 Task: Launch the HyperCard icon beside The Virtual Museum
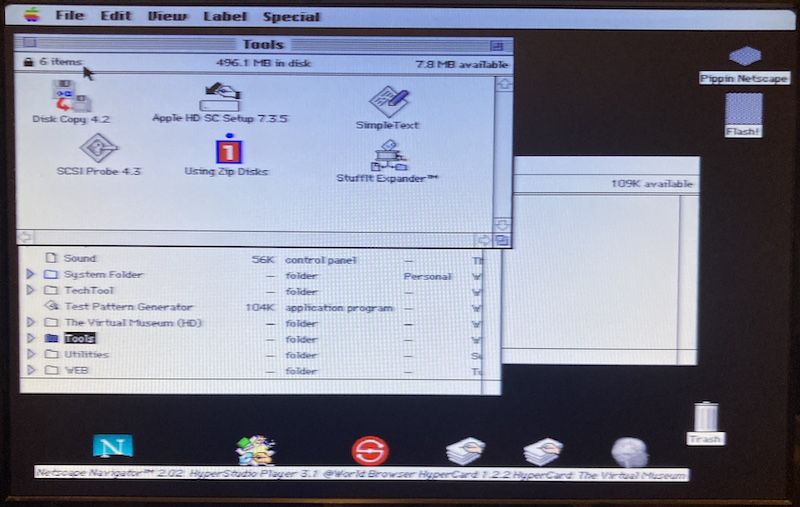click(x=543, y=451)
